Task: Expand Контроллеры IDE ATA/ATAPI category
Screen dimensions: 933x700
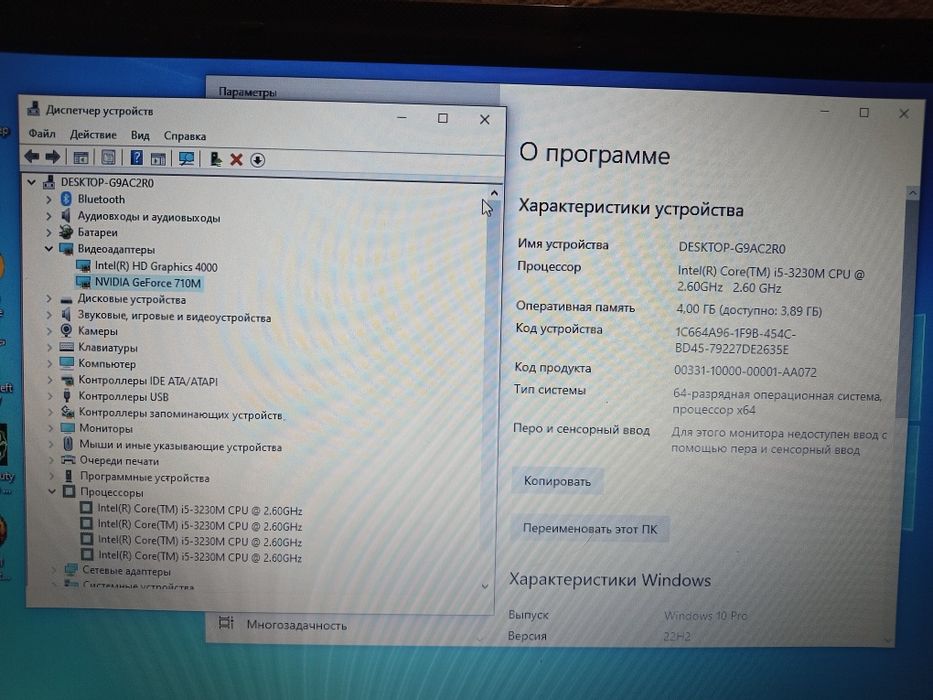Action: (50, 380)
